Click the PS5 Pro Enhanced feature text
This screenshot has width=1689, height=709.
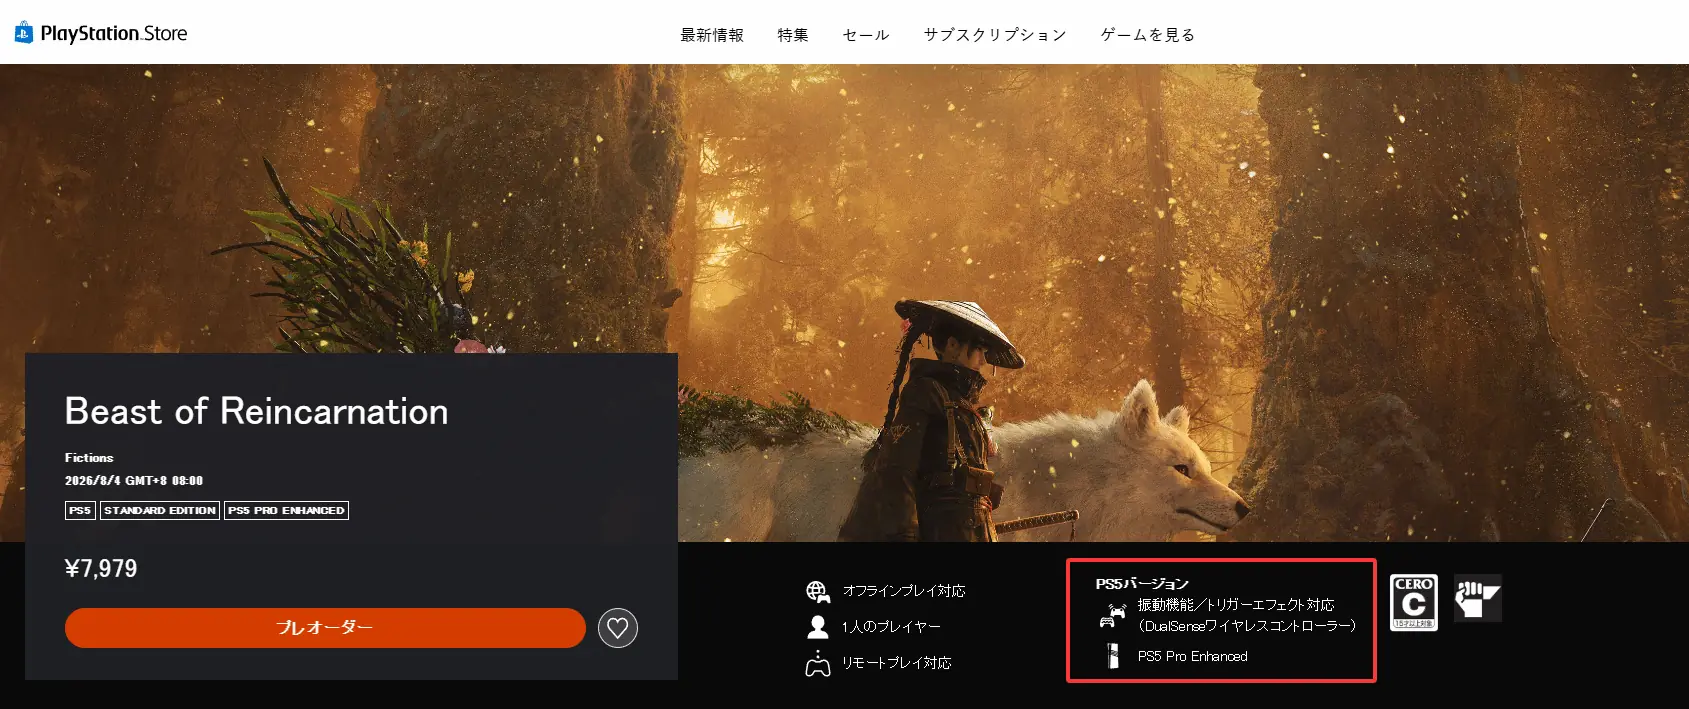coord(1193,657)
